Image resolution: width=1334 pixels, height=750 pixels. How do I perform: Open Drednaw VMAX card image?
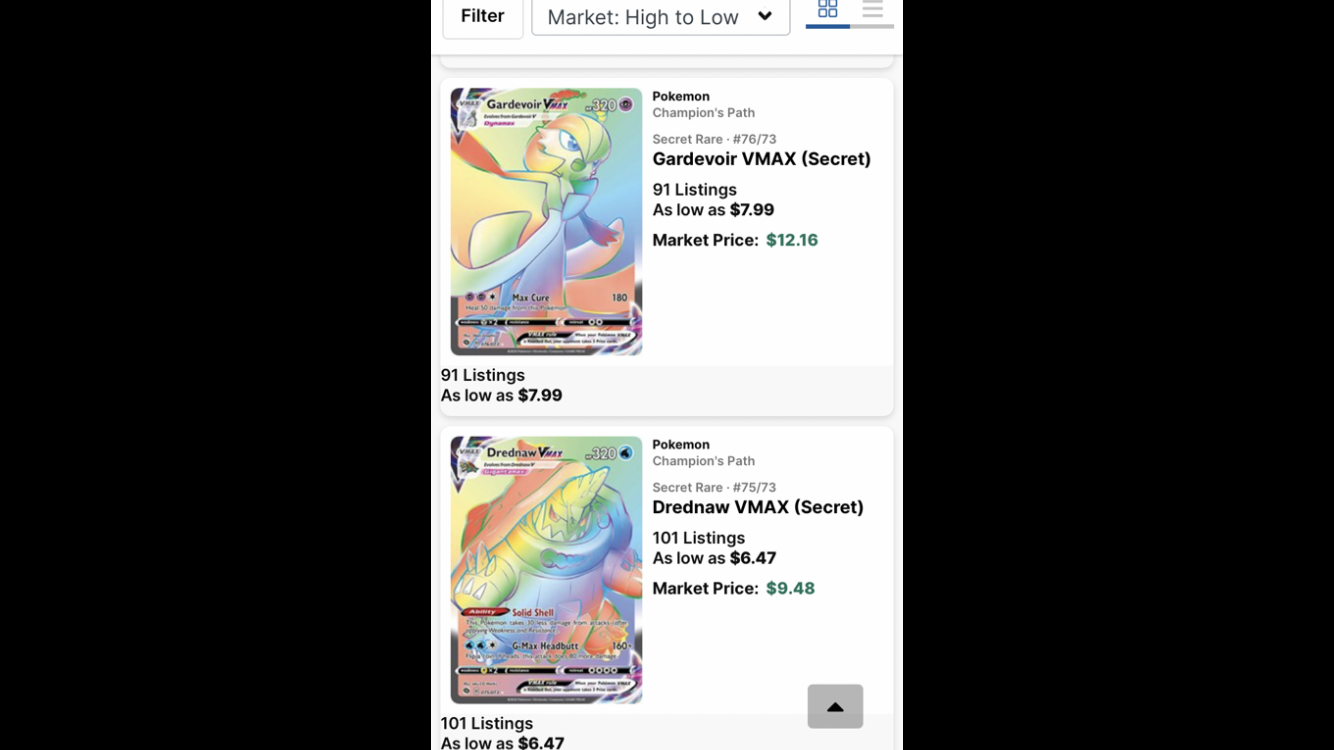(546, 570)
